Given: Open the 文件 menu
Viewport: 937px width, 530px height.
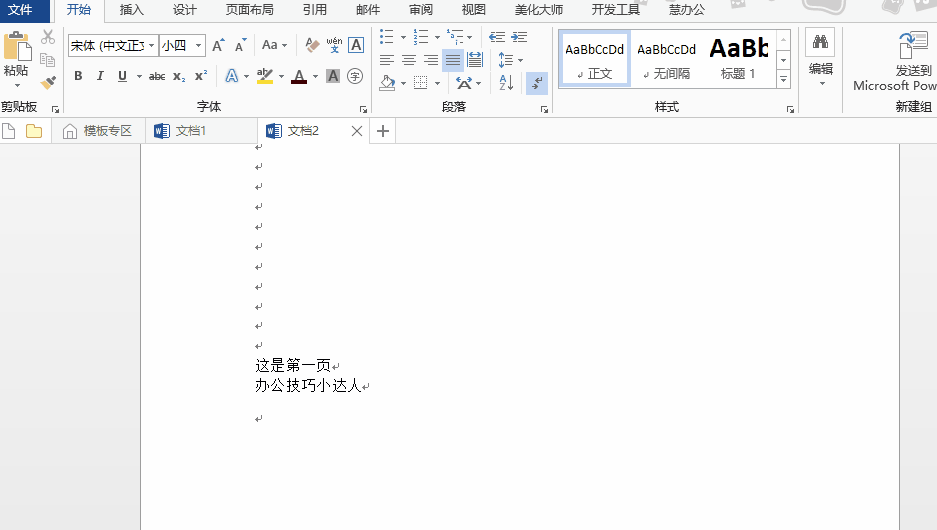Looking at the screenshot, I should point(20,10).
